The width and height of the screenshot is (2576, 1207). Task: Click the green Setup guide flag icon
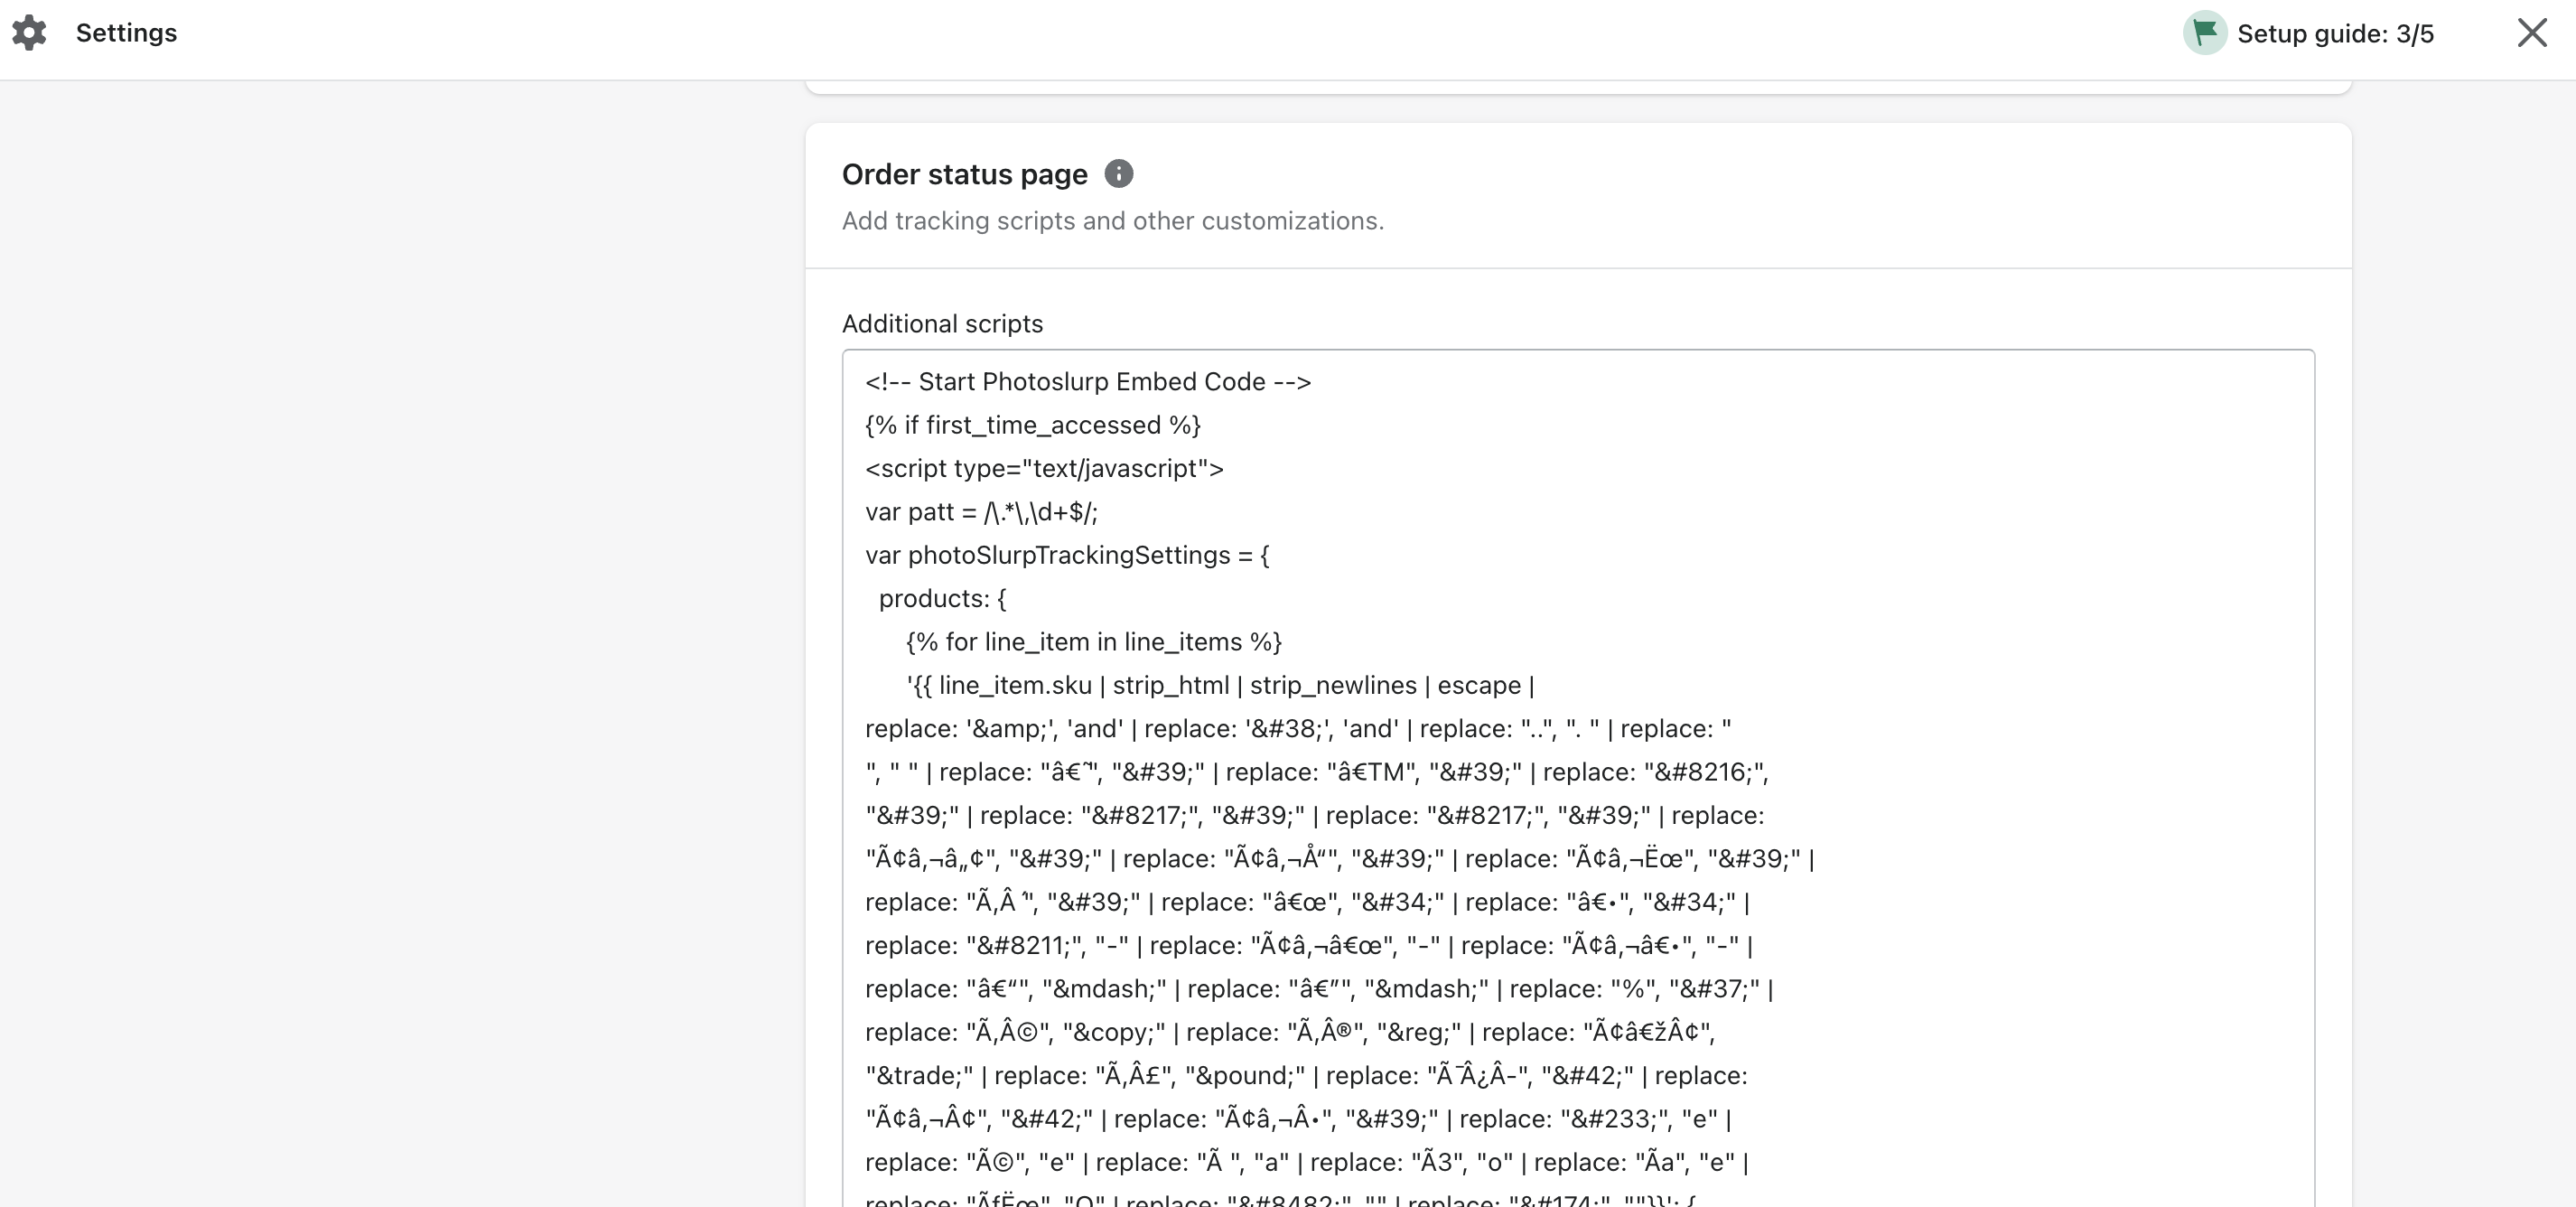coord(2204,33)
